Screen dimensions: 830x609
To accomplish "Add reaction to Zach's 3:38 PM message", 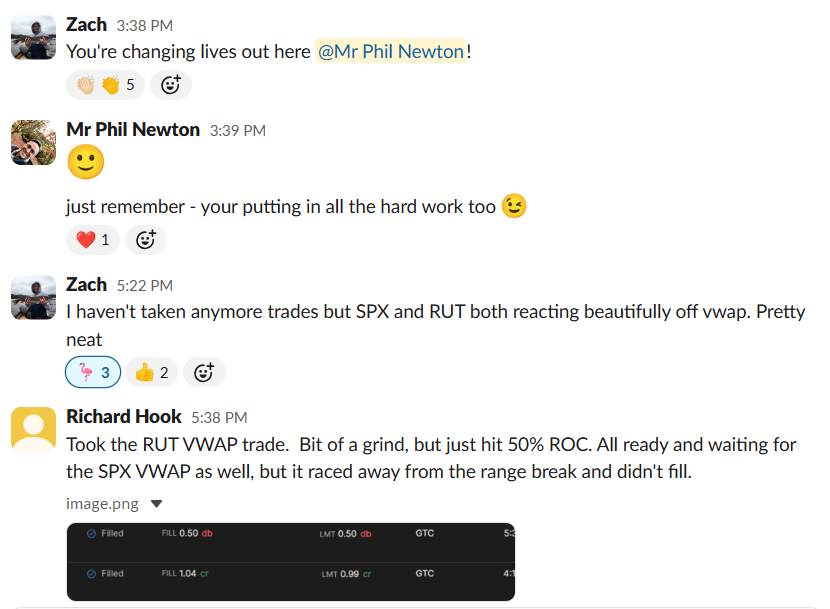I will 171,85.
